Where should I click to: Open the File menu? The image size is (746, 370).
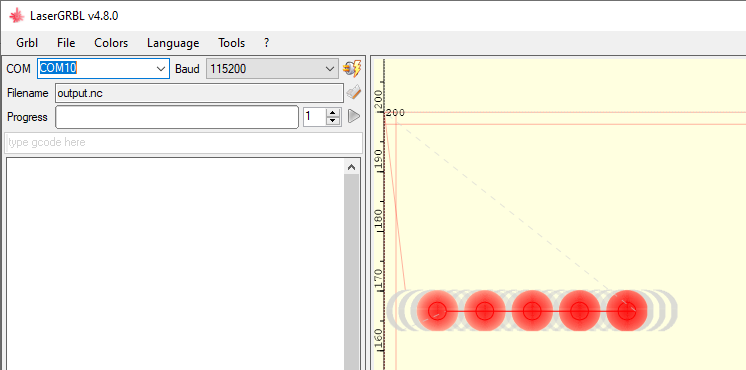66,43
